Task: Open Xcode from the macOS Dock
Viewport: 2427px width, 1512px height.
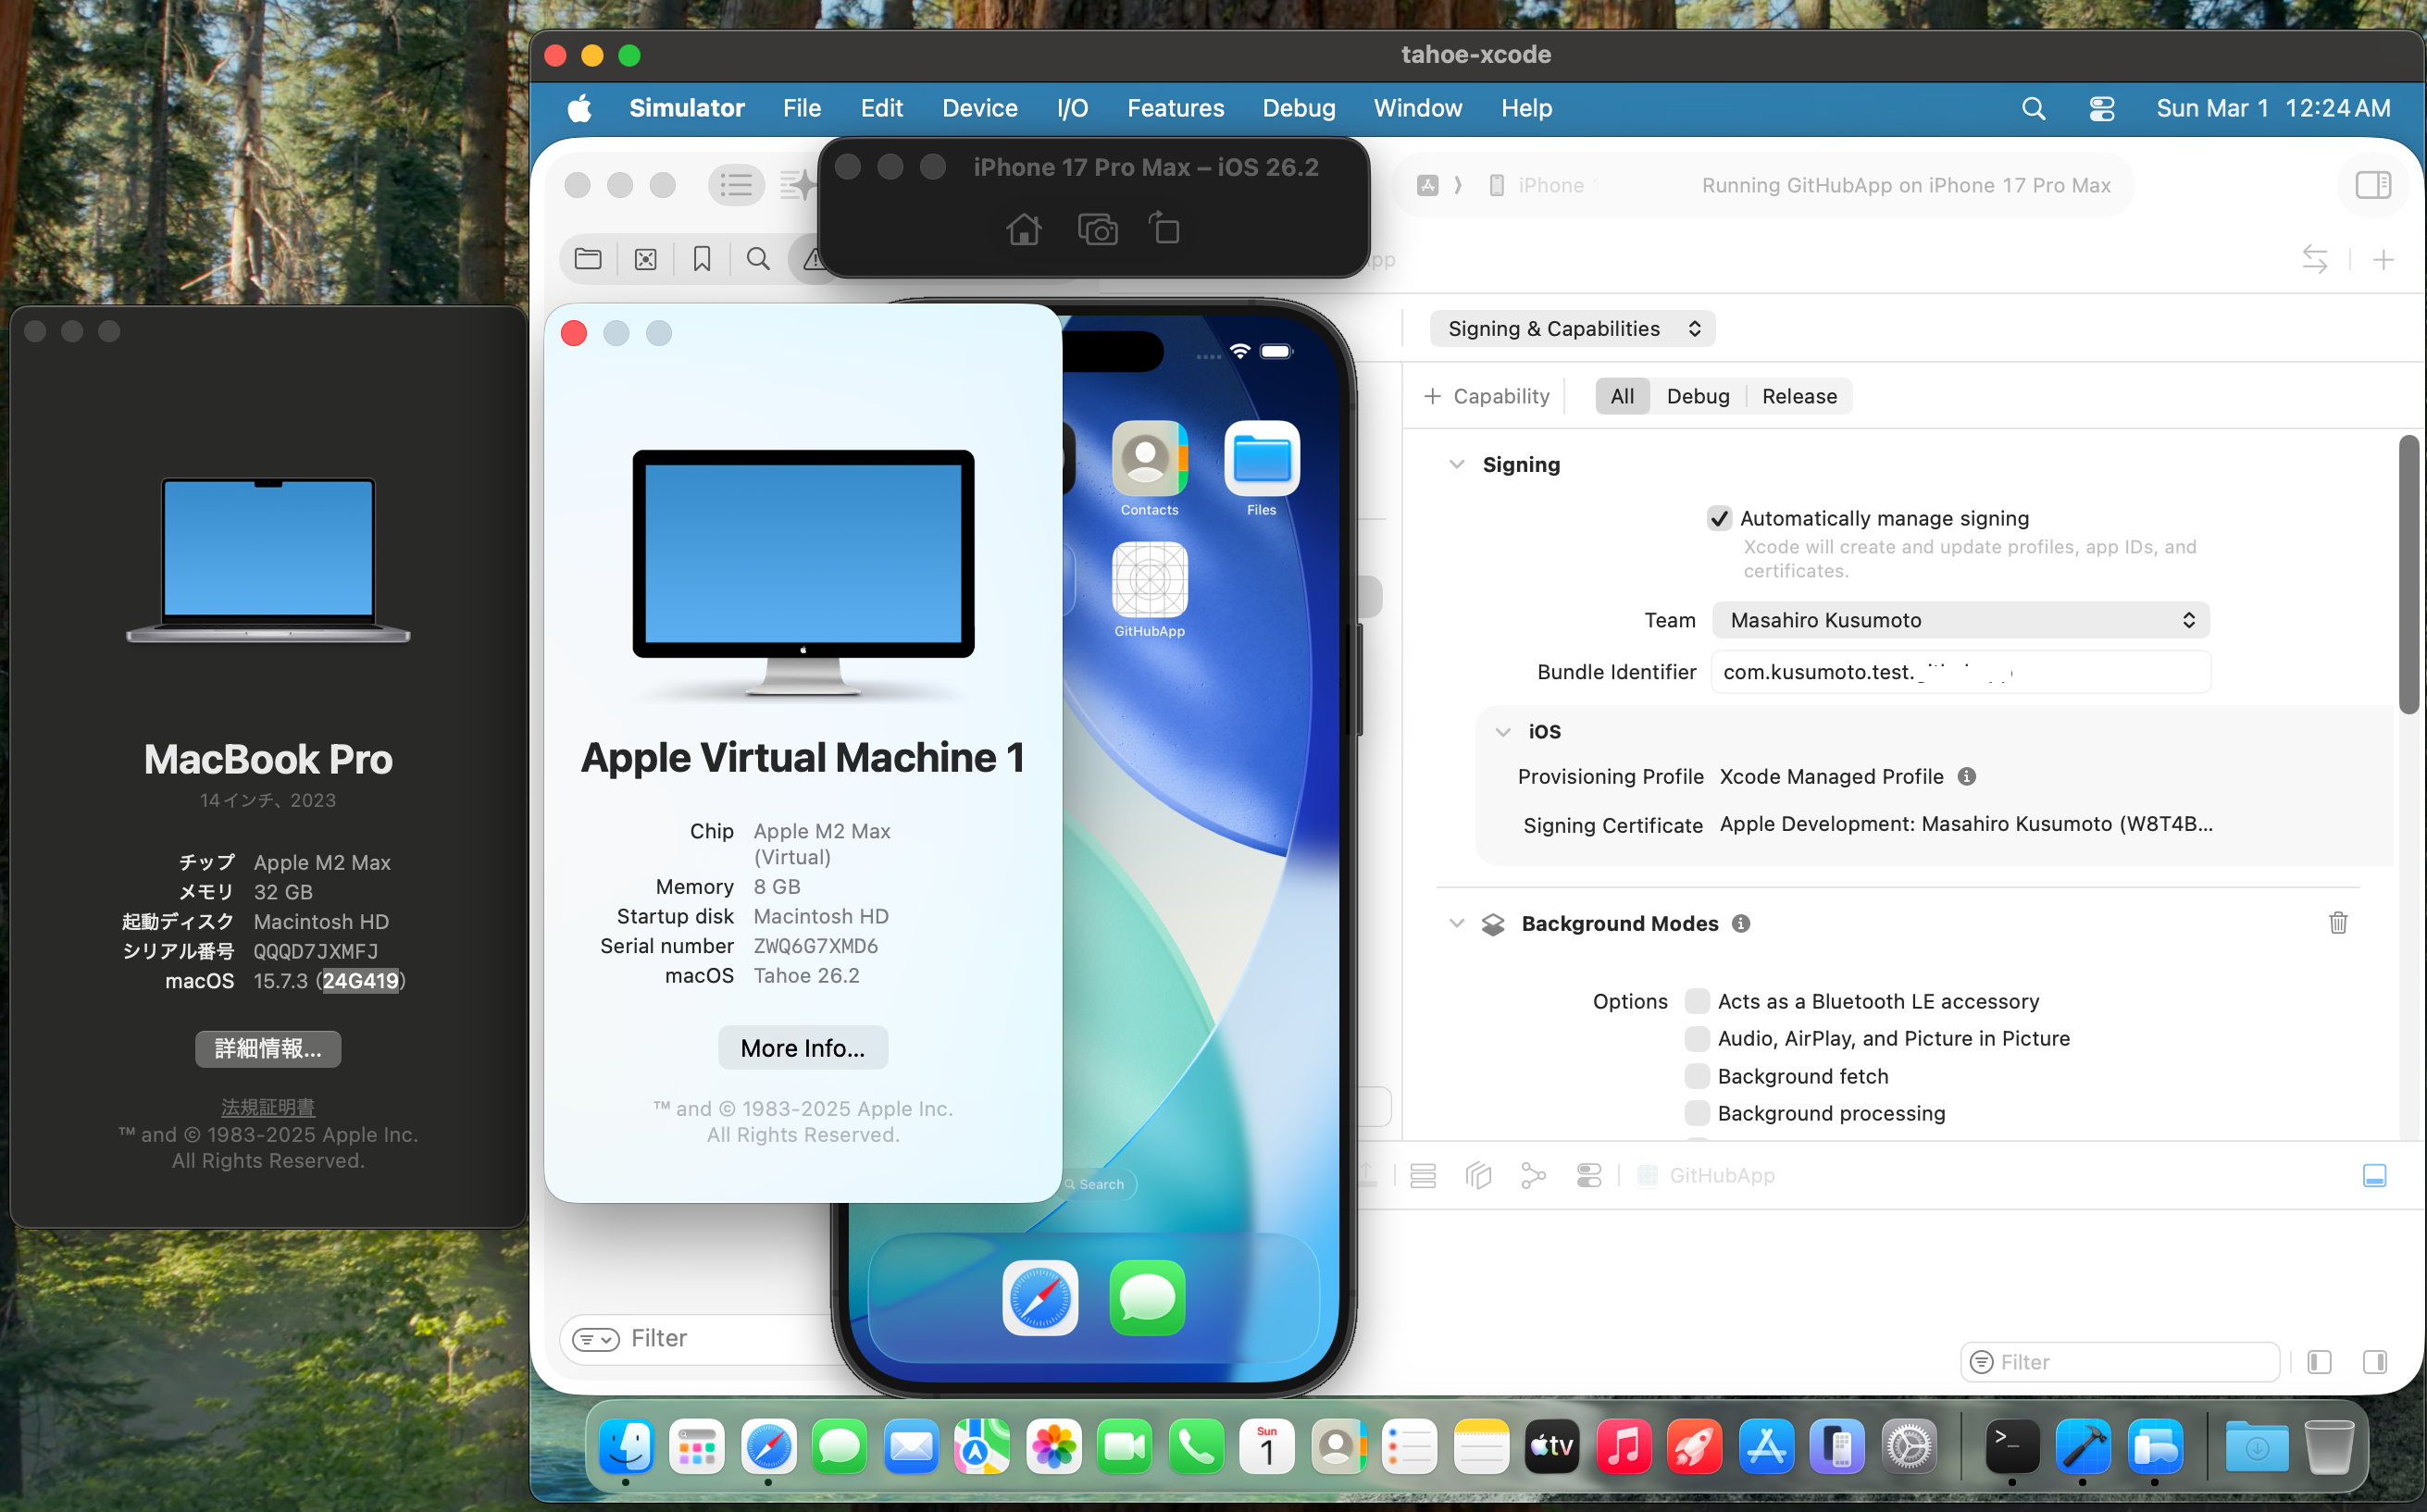Action: pyautogui.click(x=2083, y=1446)
